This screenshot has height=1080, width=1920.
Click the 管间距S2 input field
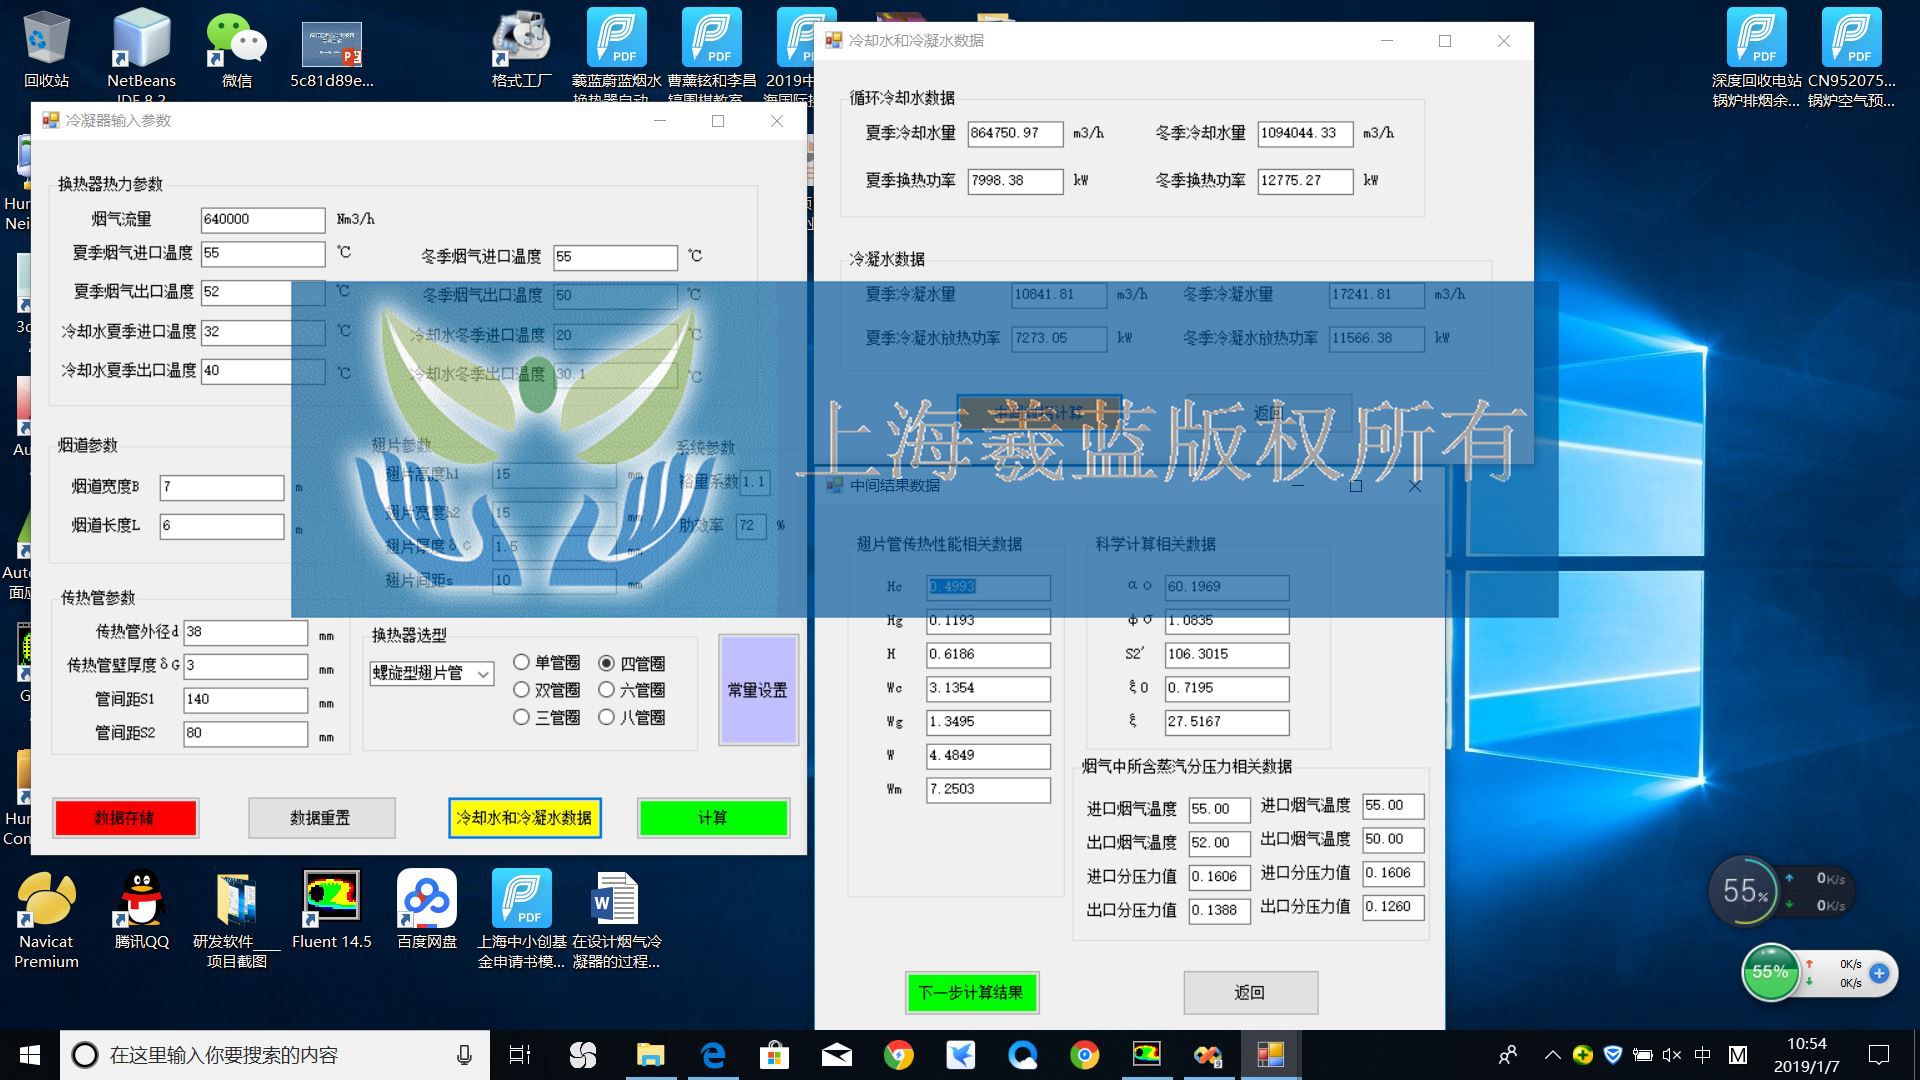(246, 733)
